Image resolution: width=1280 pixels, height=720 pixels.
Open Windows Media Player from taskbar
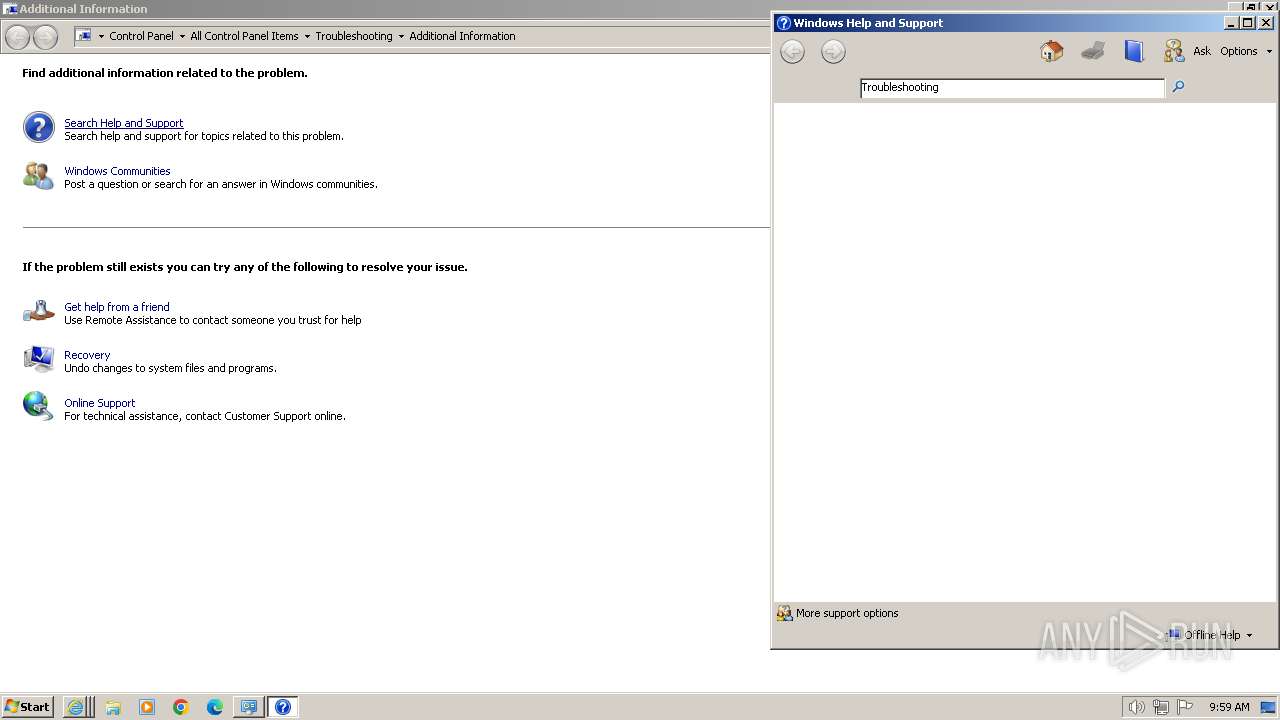point(147,707)
